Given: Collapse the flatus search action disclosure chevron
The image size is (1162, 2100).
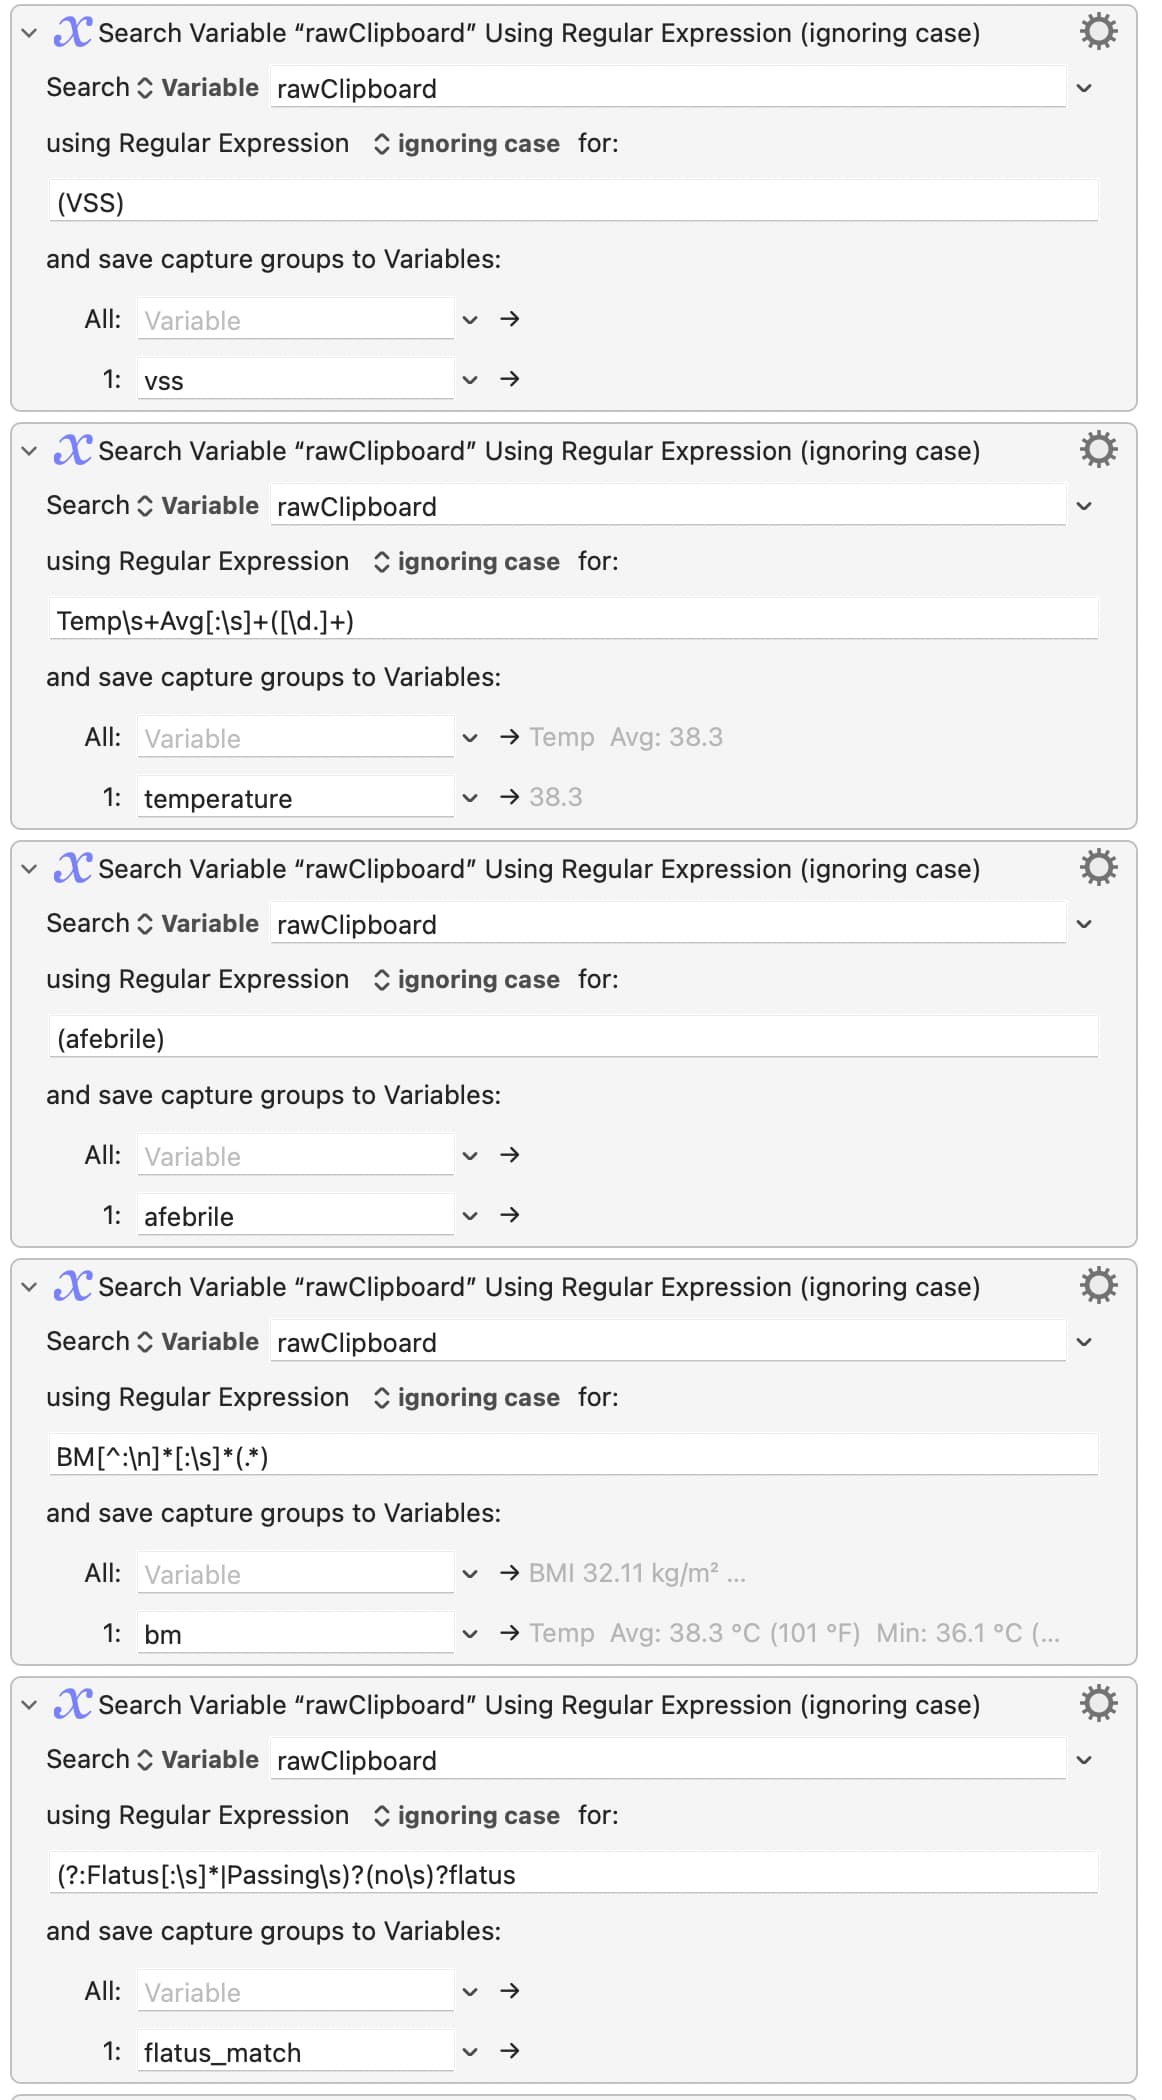Looking at the screenshot, I should 29,1705.
